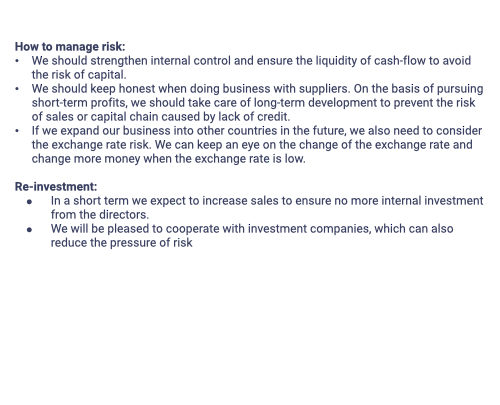Viewport: 500px width, 405px height.
Task: Click the text 'reduce the pressure of risk'
Action: click(122, 243)
